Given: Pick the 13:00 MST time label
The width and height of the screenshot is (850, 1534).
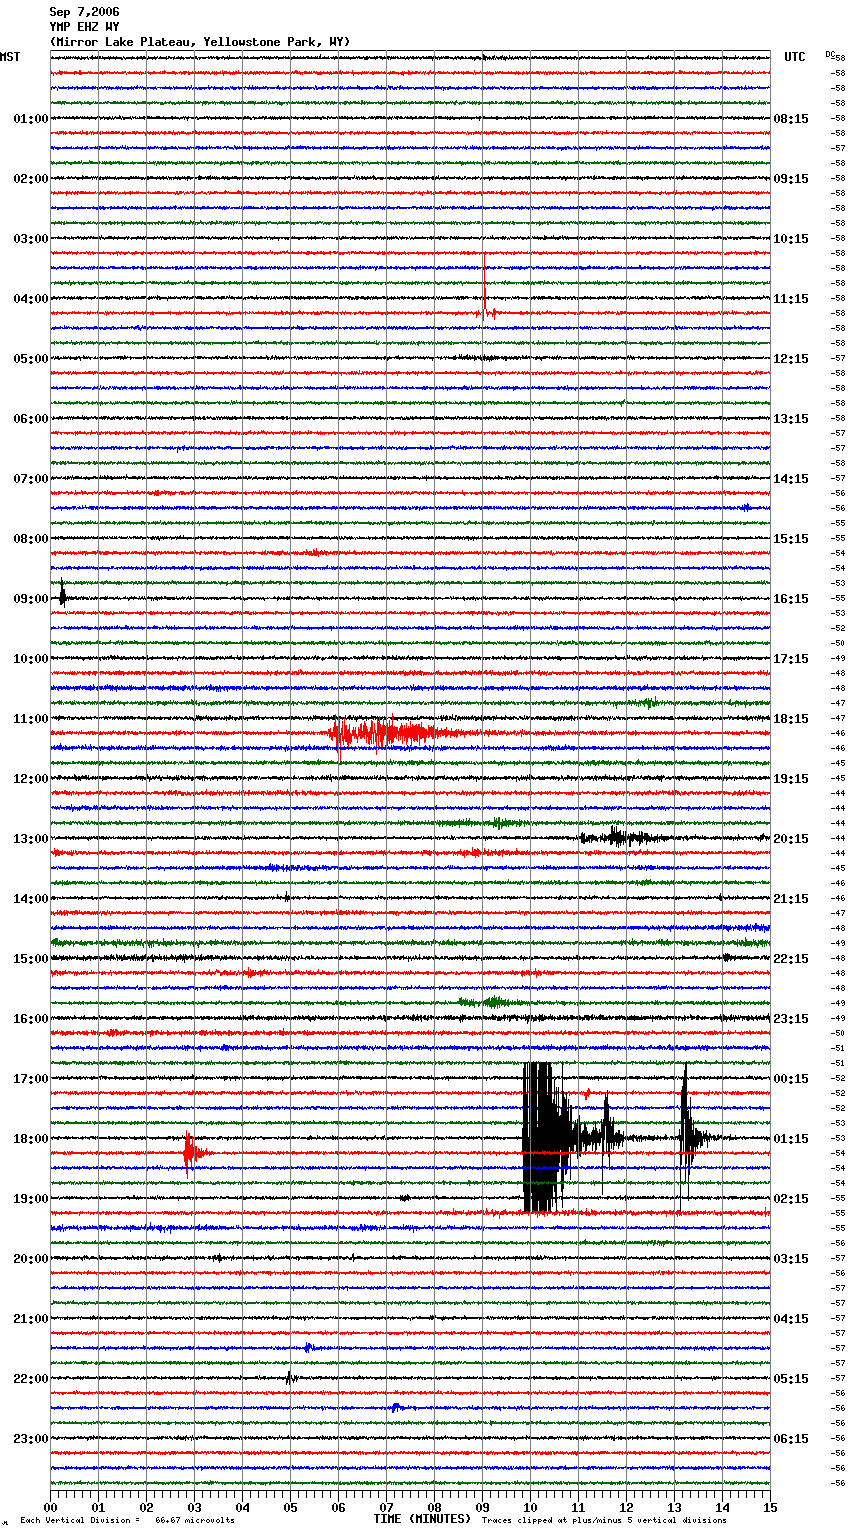Looking at the screenshot, I should click(30, 839).
